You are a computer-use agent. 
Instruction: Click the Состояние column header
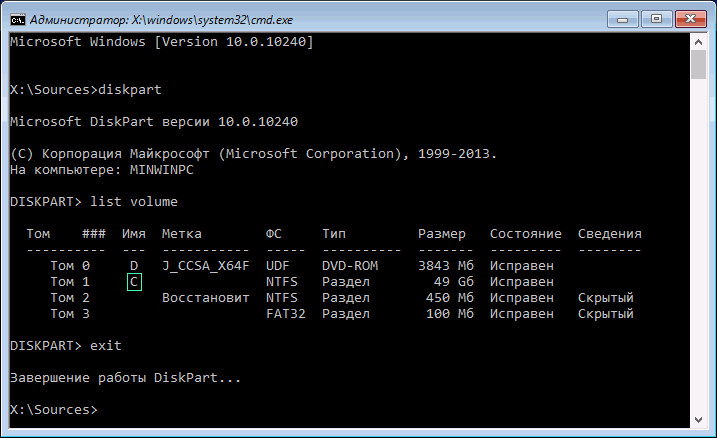(525, 234)
